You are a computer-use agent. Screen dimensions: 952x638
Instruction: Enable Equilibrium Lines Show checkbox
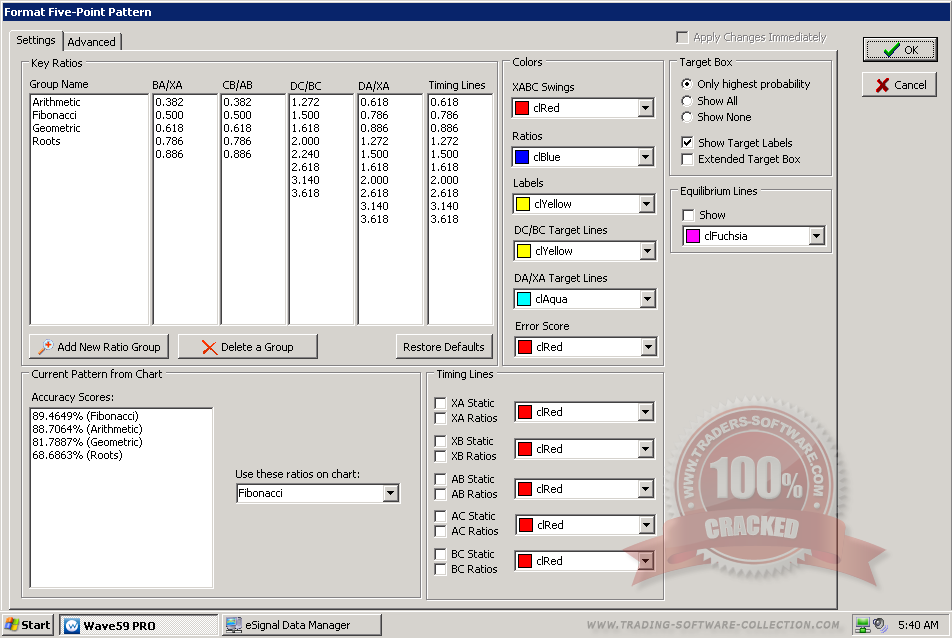pos(687,215)
